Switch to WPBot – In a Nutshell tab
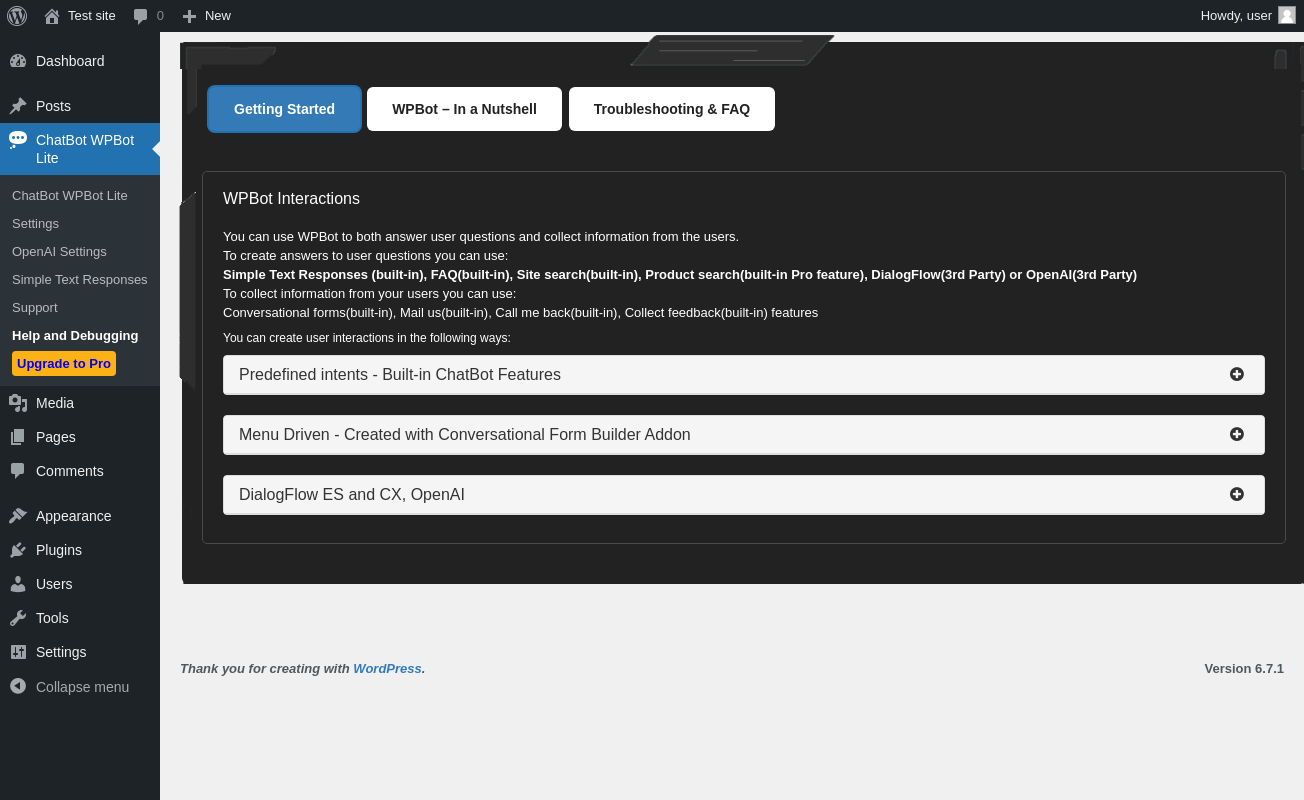Screen dimensions: 1304x800 click(x=464, y=109)
